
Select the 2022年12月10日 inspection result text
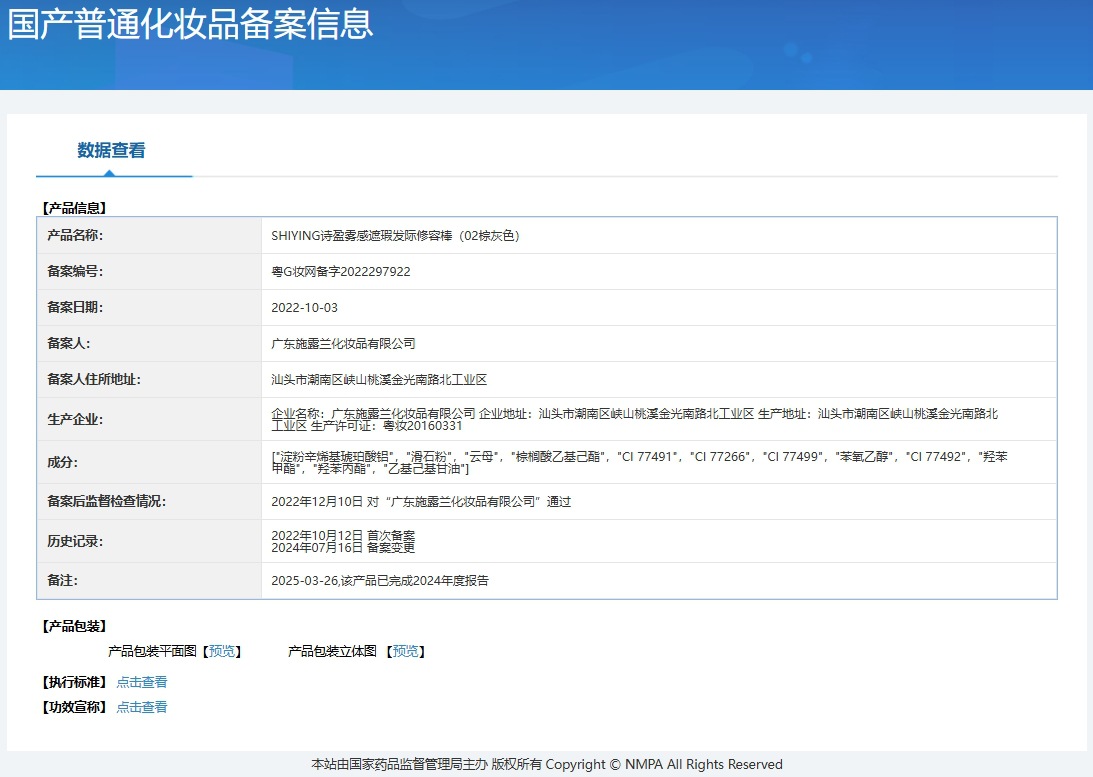click(x=421, y=501)
